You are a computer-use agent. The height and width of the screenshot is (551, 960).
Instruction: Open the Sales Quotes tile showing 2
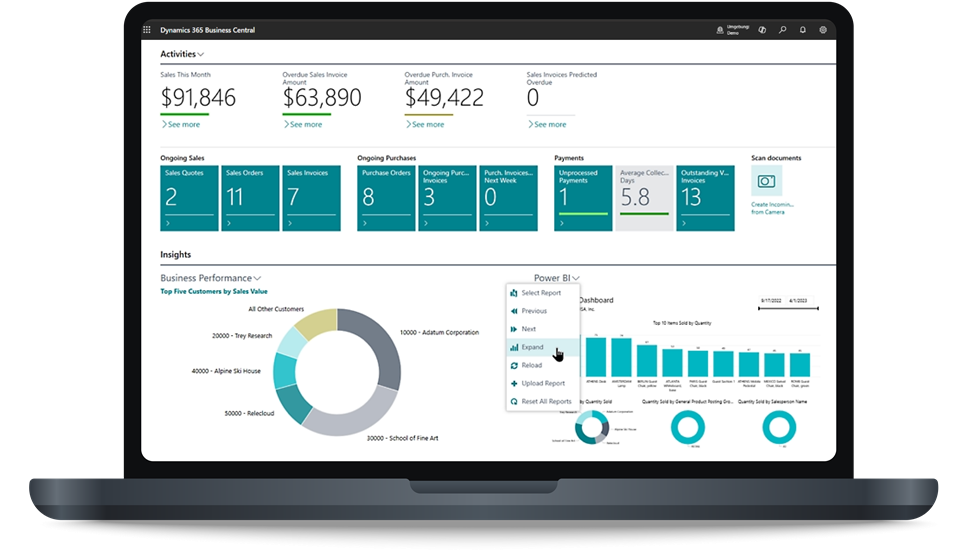pyautogui.click(x=189, y=198)
